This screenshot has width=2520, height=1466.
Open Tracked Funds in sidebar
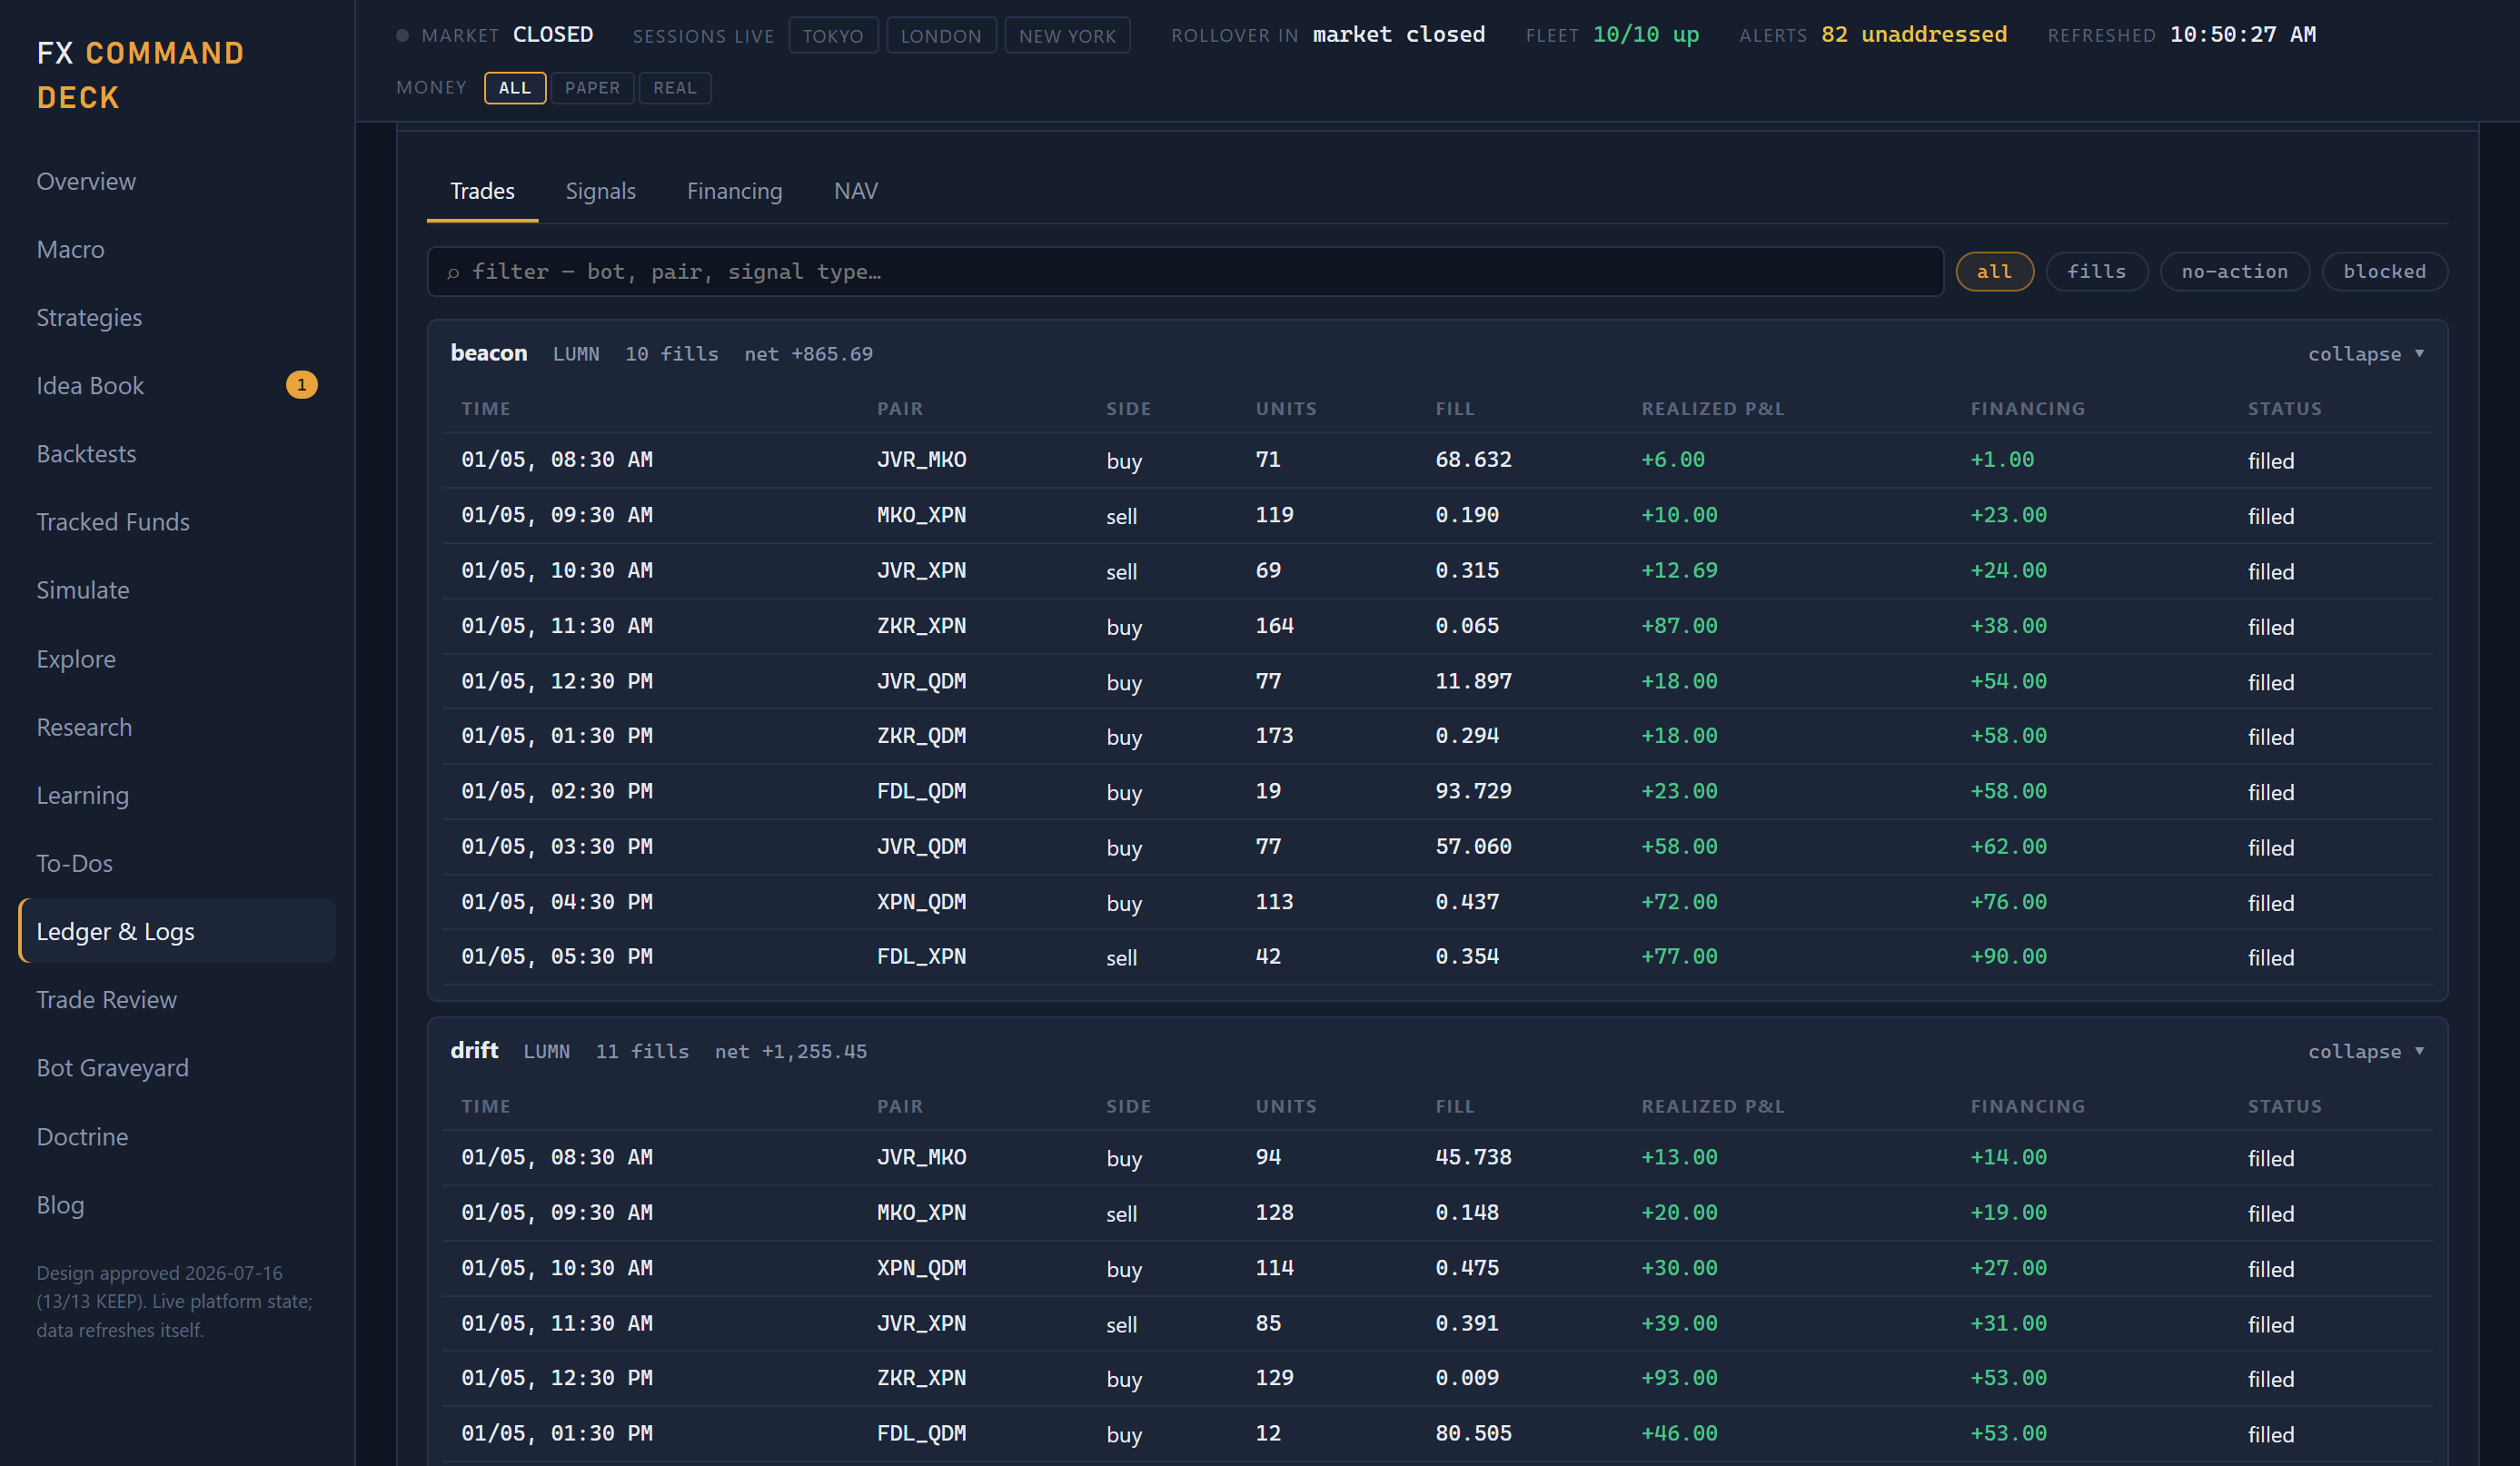(177, 522)
